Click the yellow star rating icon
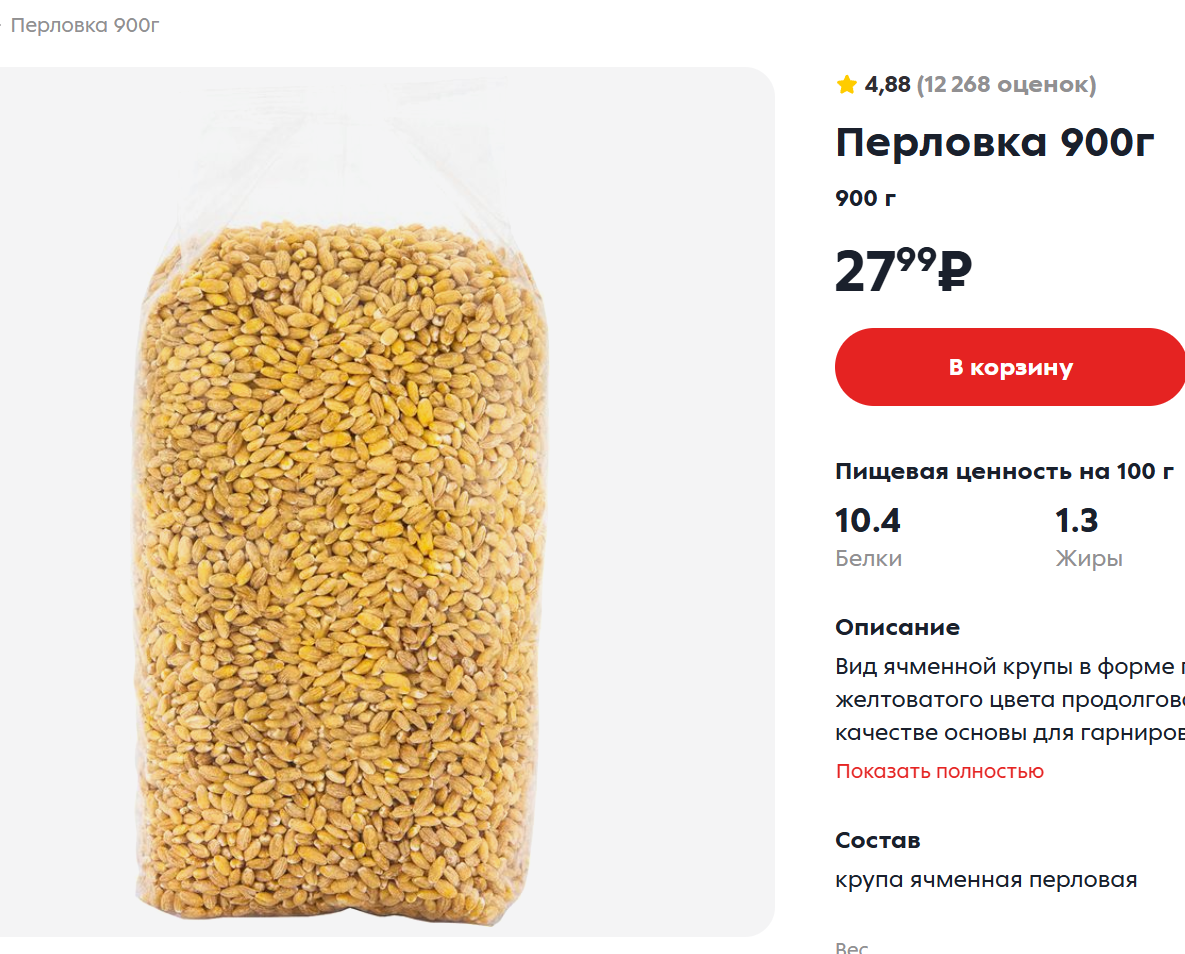Viewport: 1185px width, 954px height. pyautogui.click(x=847, y=85)
